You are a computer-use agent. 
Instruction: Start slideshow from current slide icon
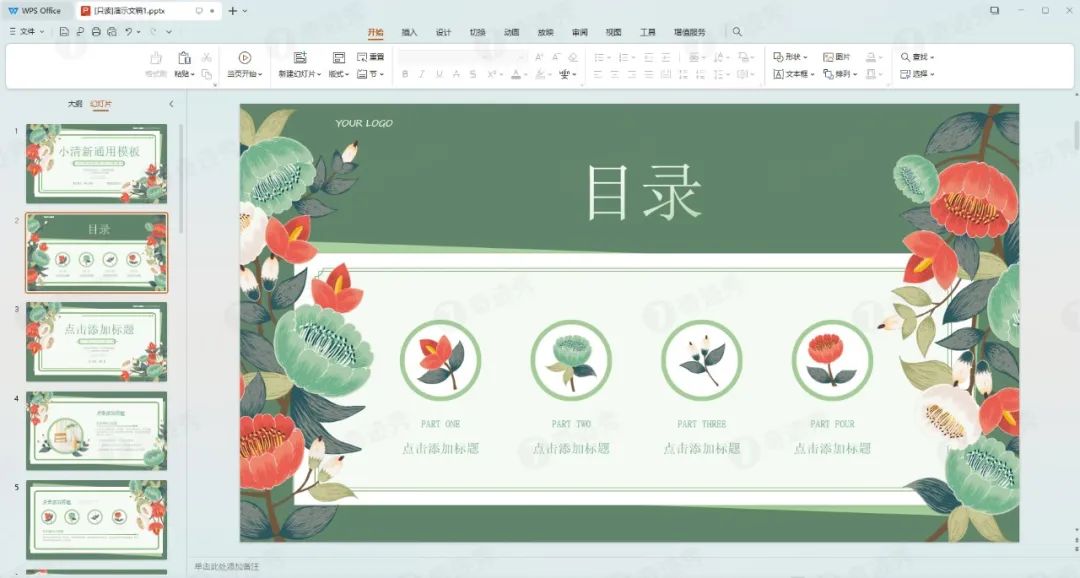245,58
